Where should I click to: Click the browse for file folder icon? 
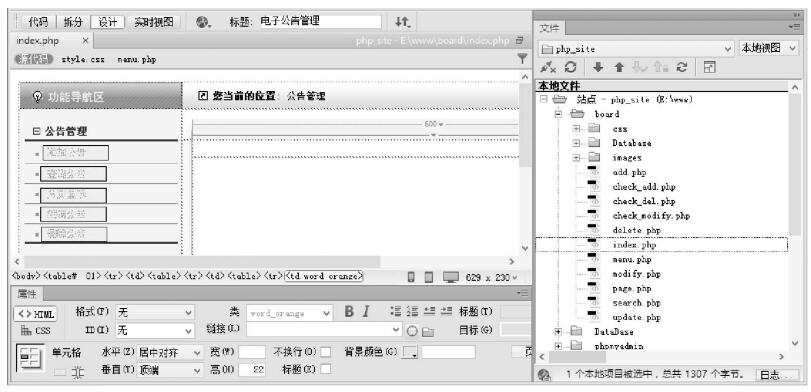(x=428, y=331)
